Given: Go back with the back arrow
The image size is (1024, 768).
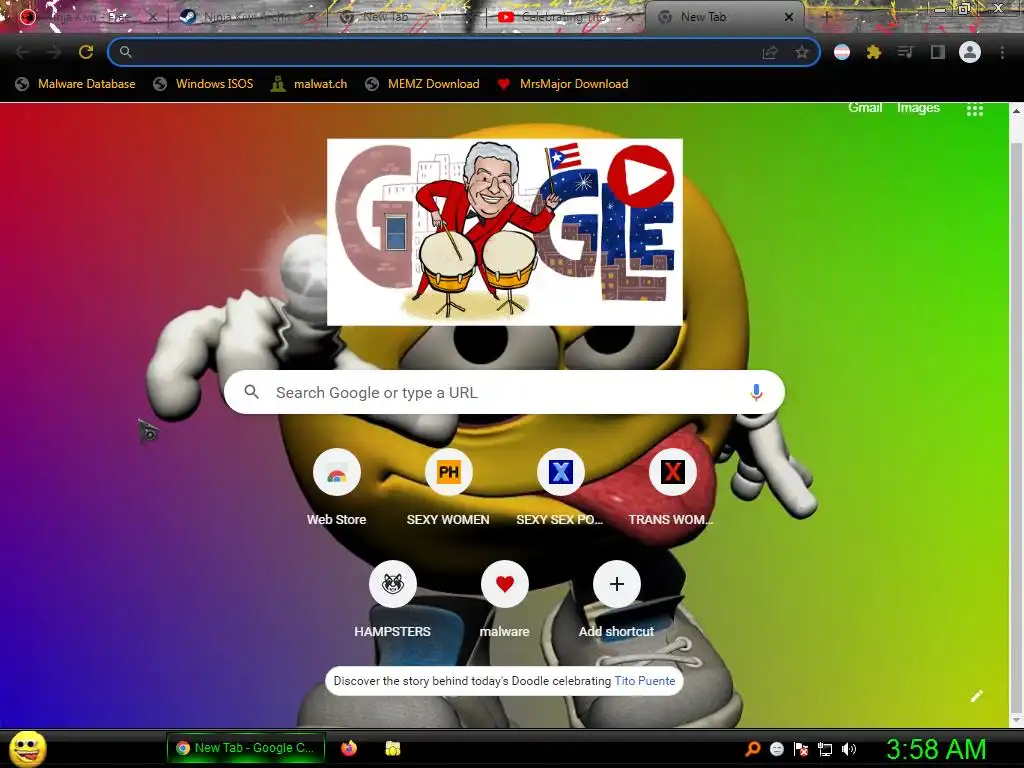Looking at the screenshot, I should pos(22,52).
